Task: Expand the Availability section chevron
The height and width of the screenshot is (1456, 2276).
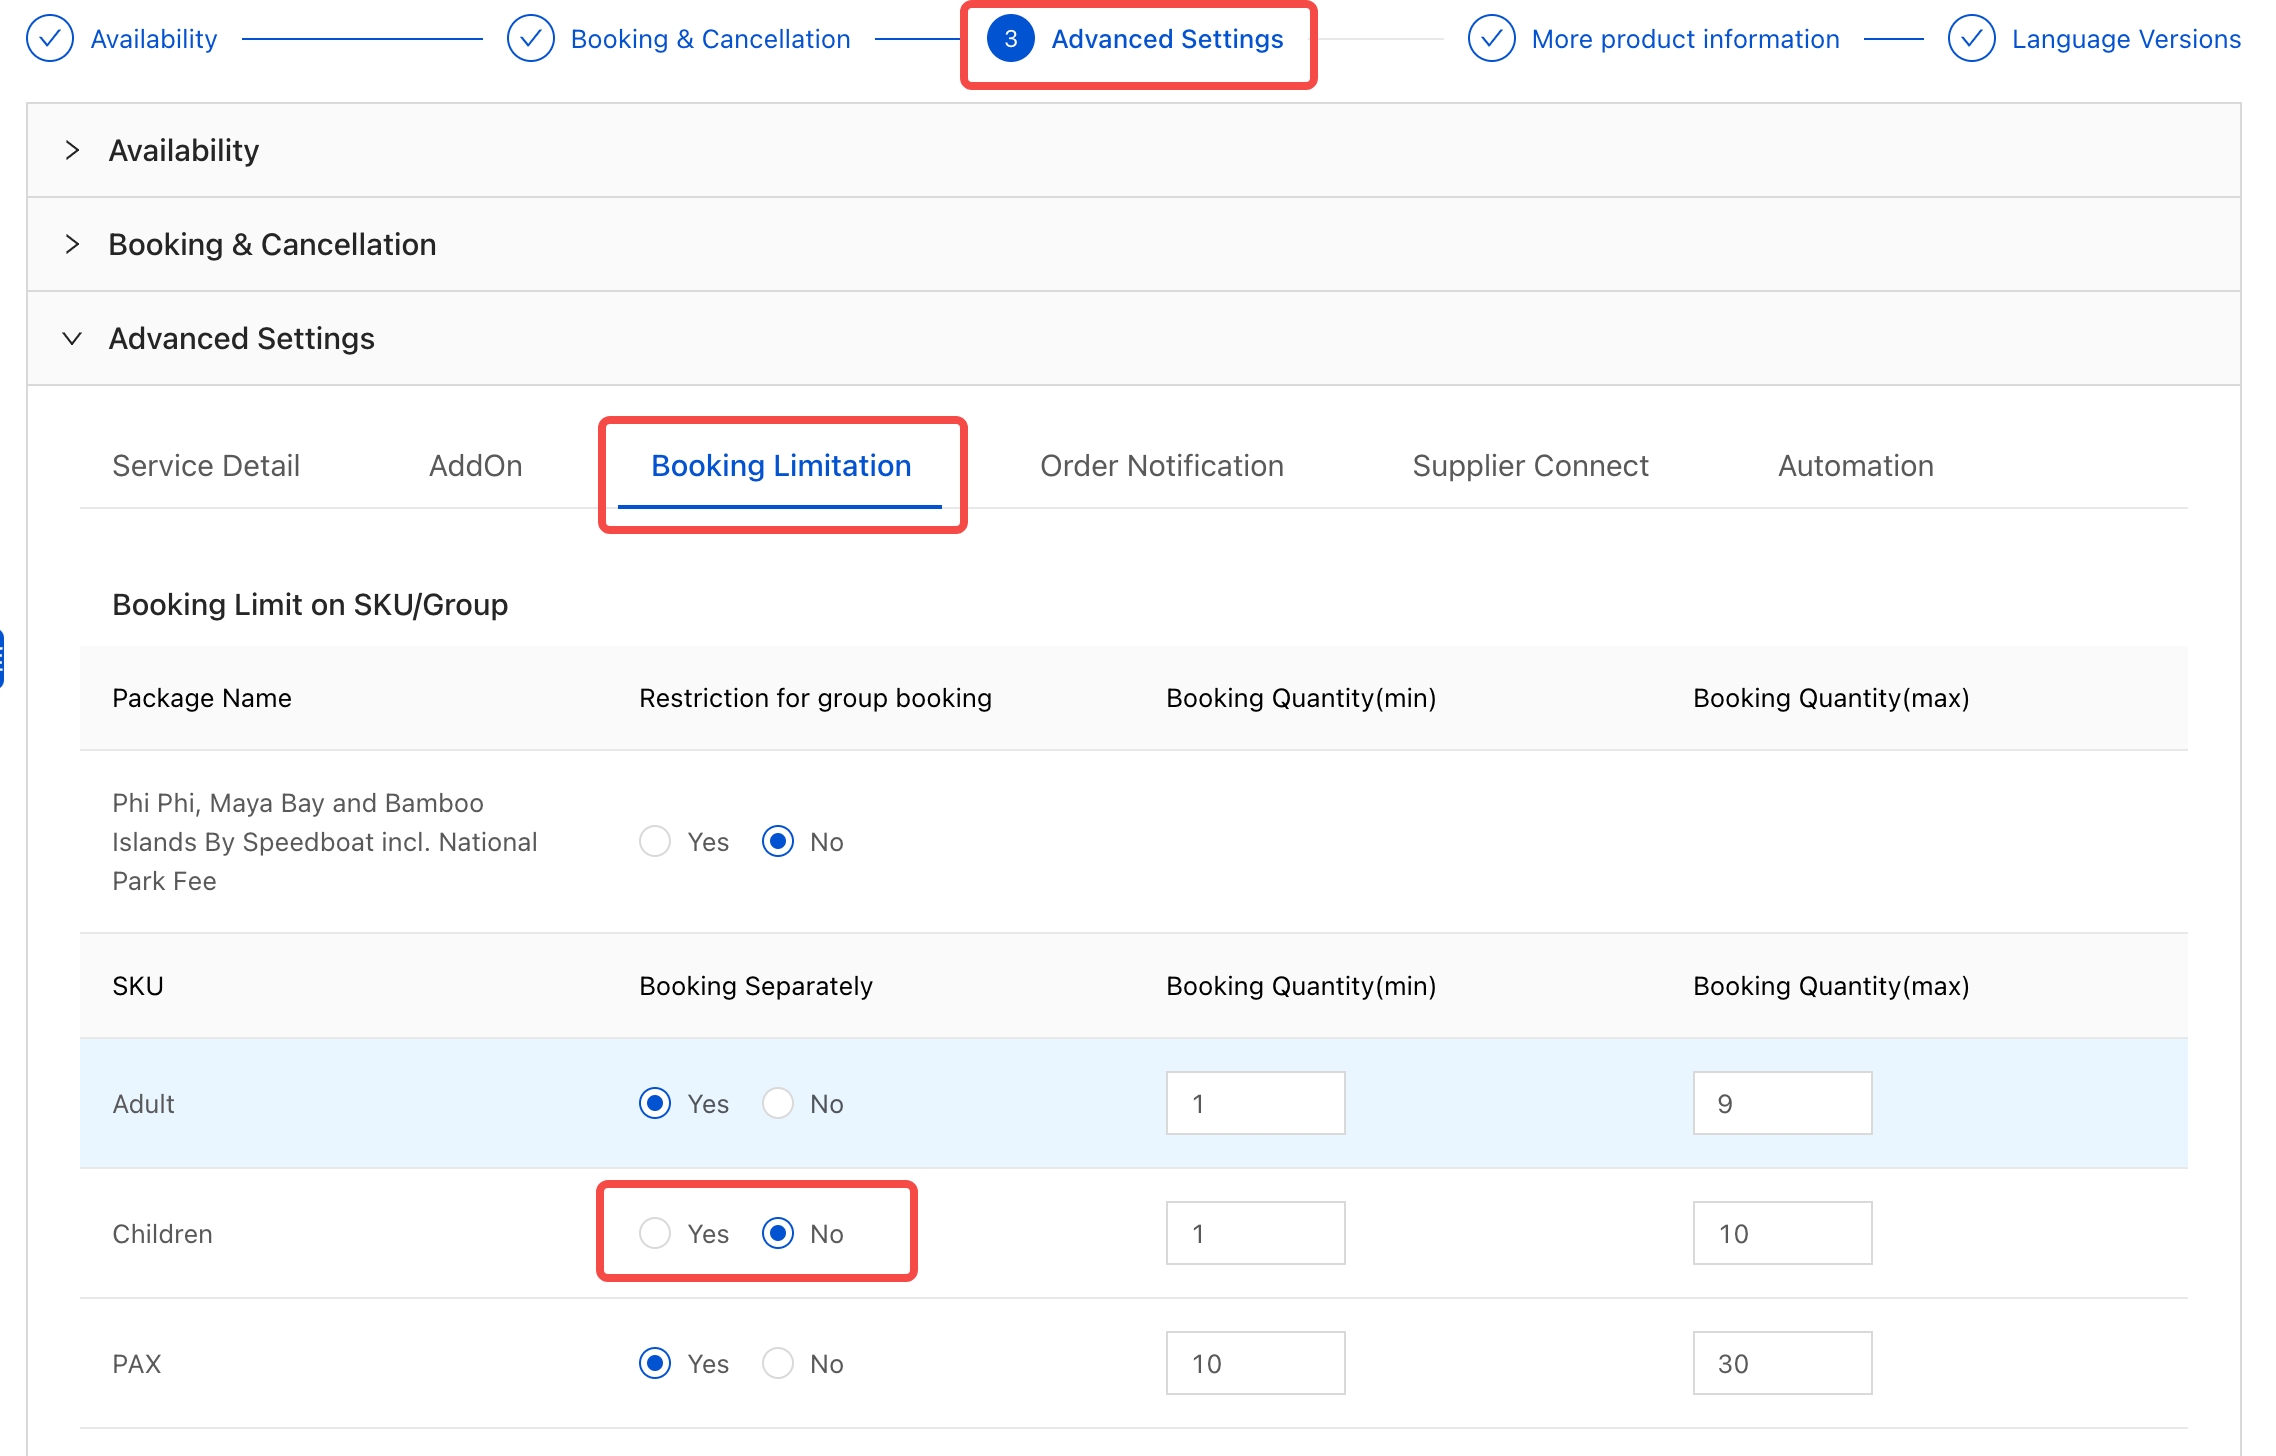Action: [x=72, y=150]
